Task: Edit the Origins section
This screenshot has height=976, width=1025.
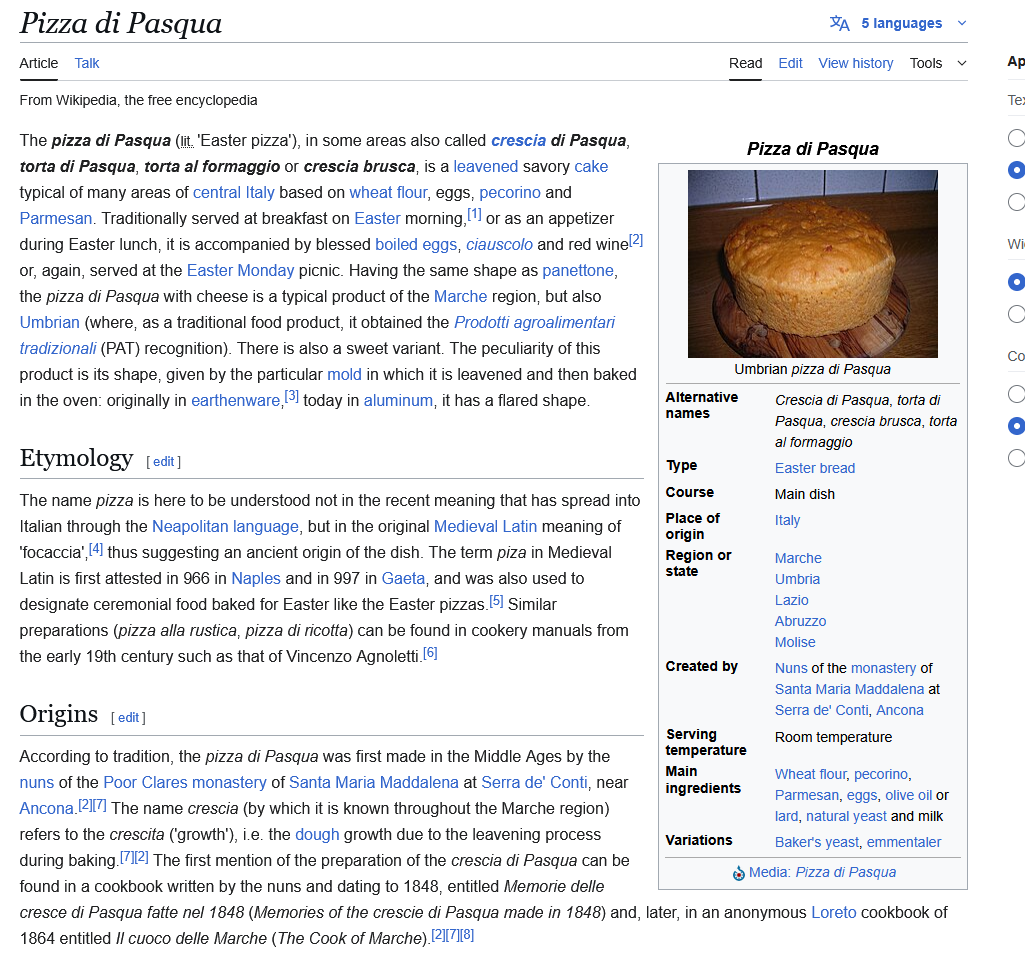Action: tap(128, 718)
